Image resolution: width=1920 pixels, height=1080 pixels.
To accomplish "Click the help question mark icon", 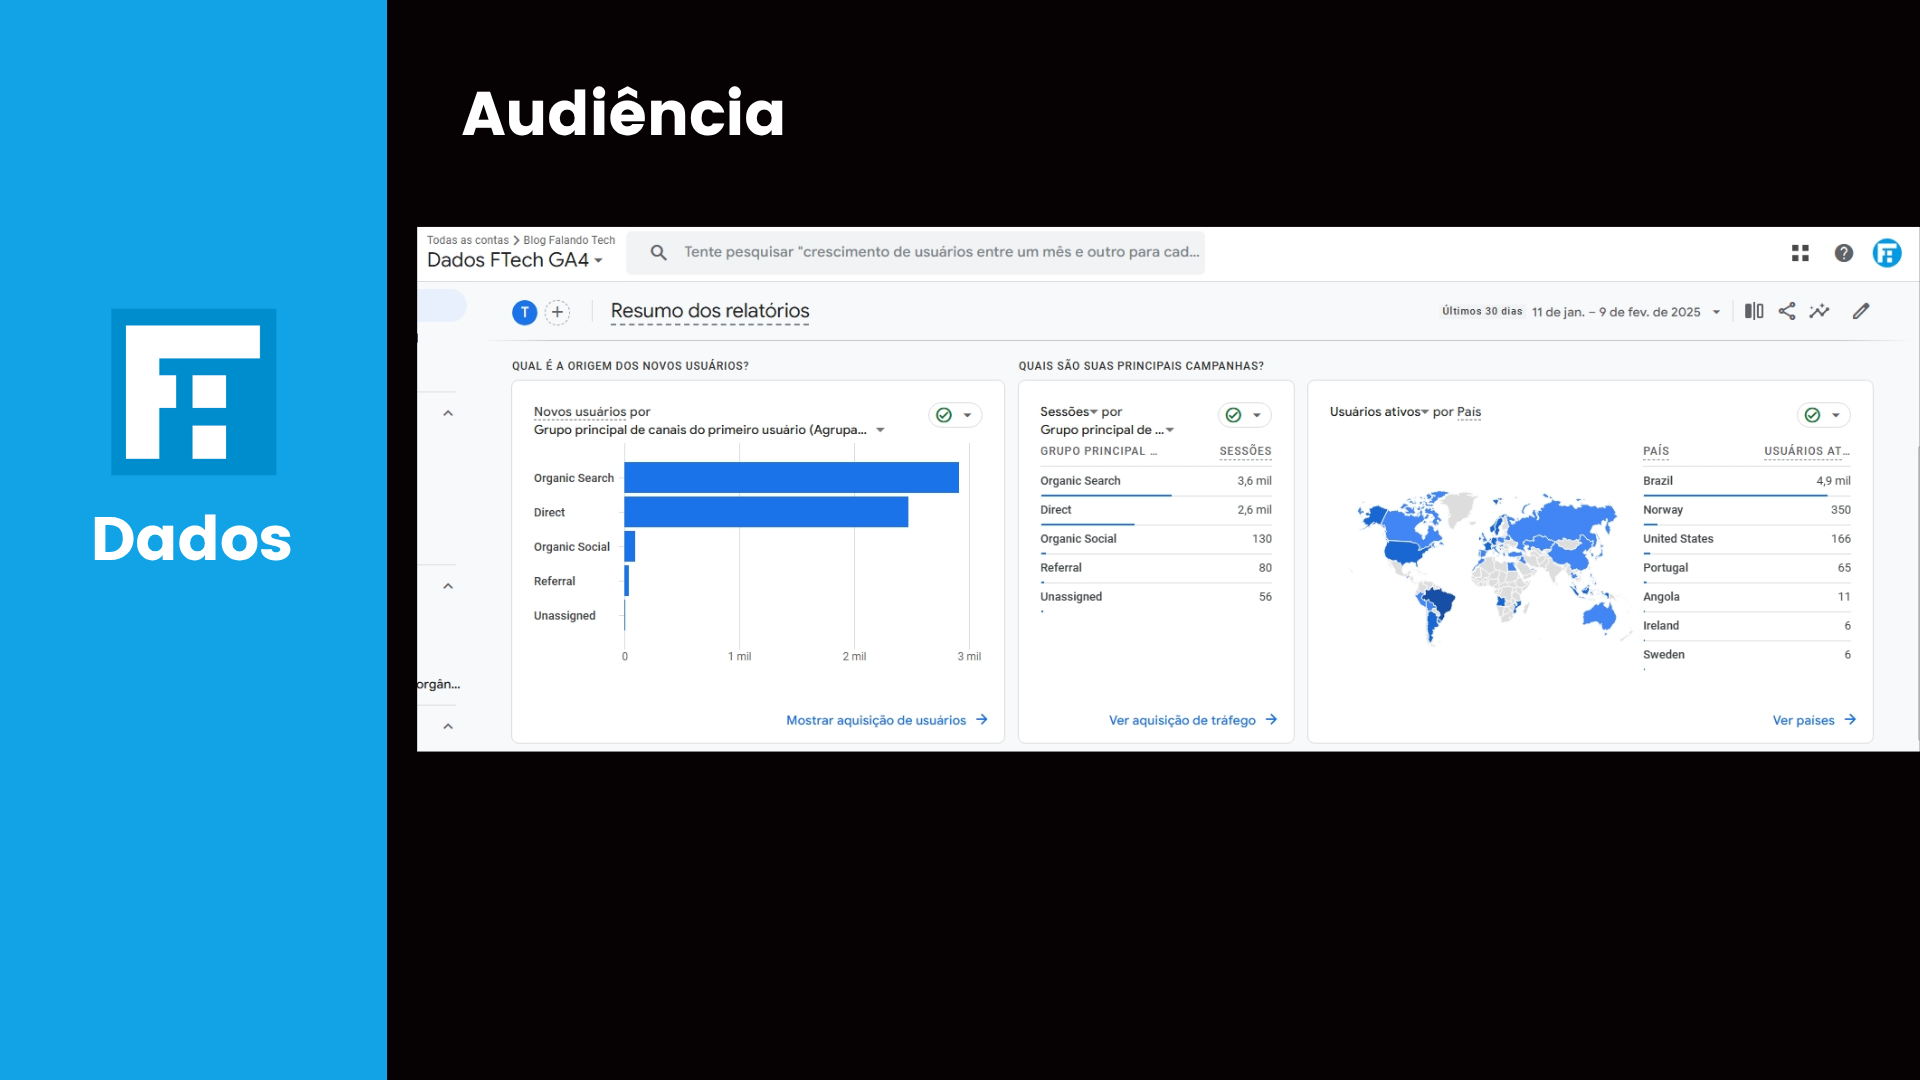I will pyautogui.click(x=1844, y=253).
